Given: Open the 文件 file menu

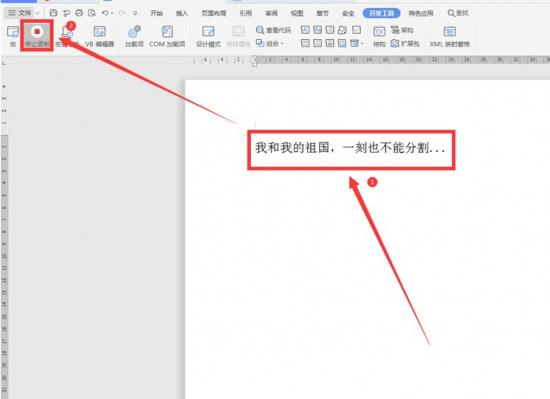Looking at the screenshot, I should coord(20,13).
